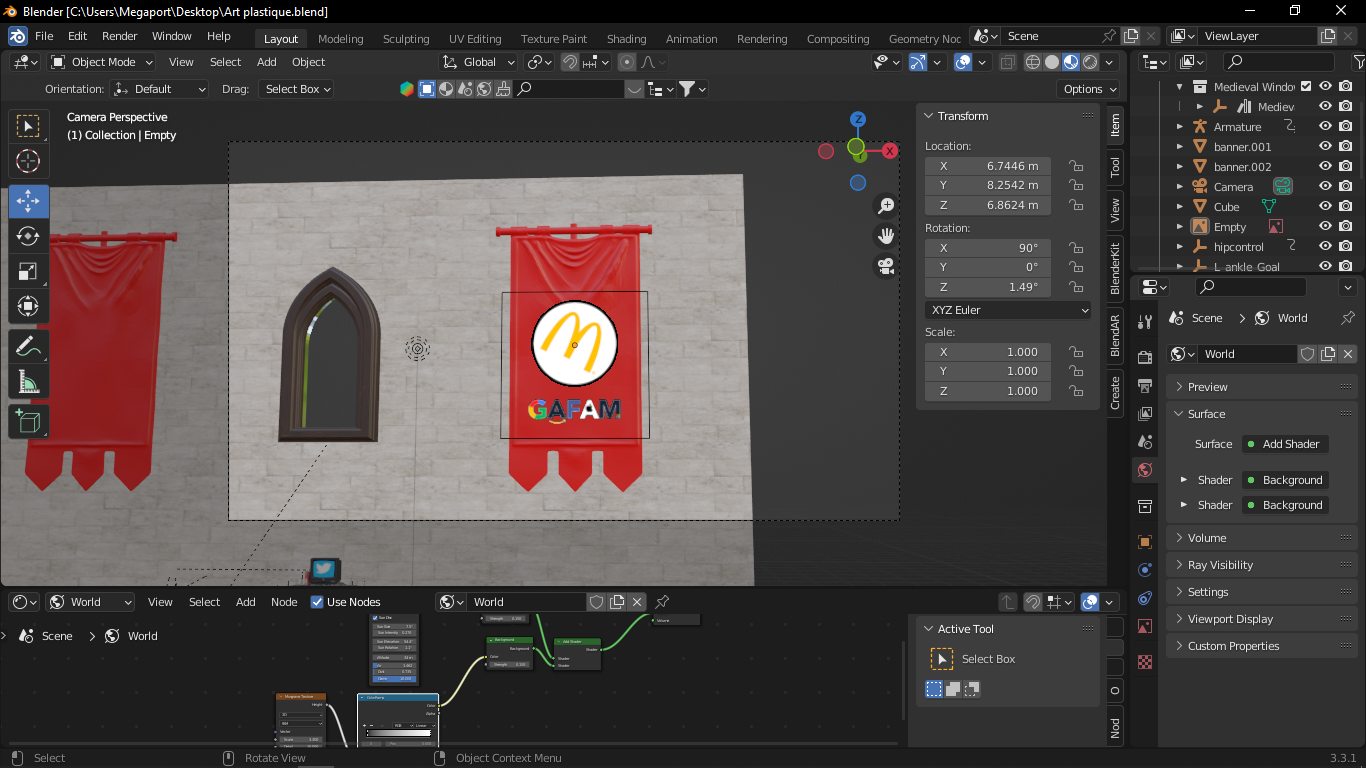Screen dimensions: 1366x768
Task: Click the pan view hand icon
Action: pyautogui.click(x=885, y=236)
